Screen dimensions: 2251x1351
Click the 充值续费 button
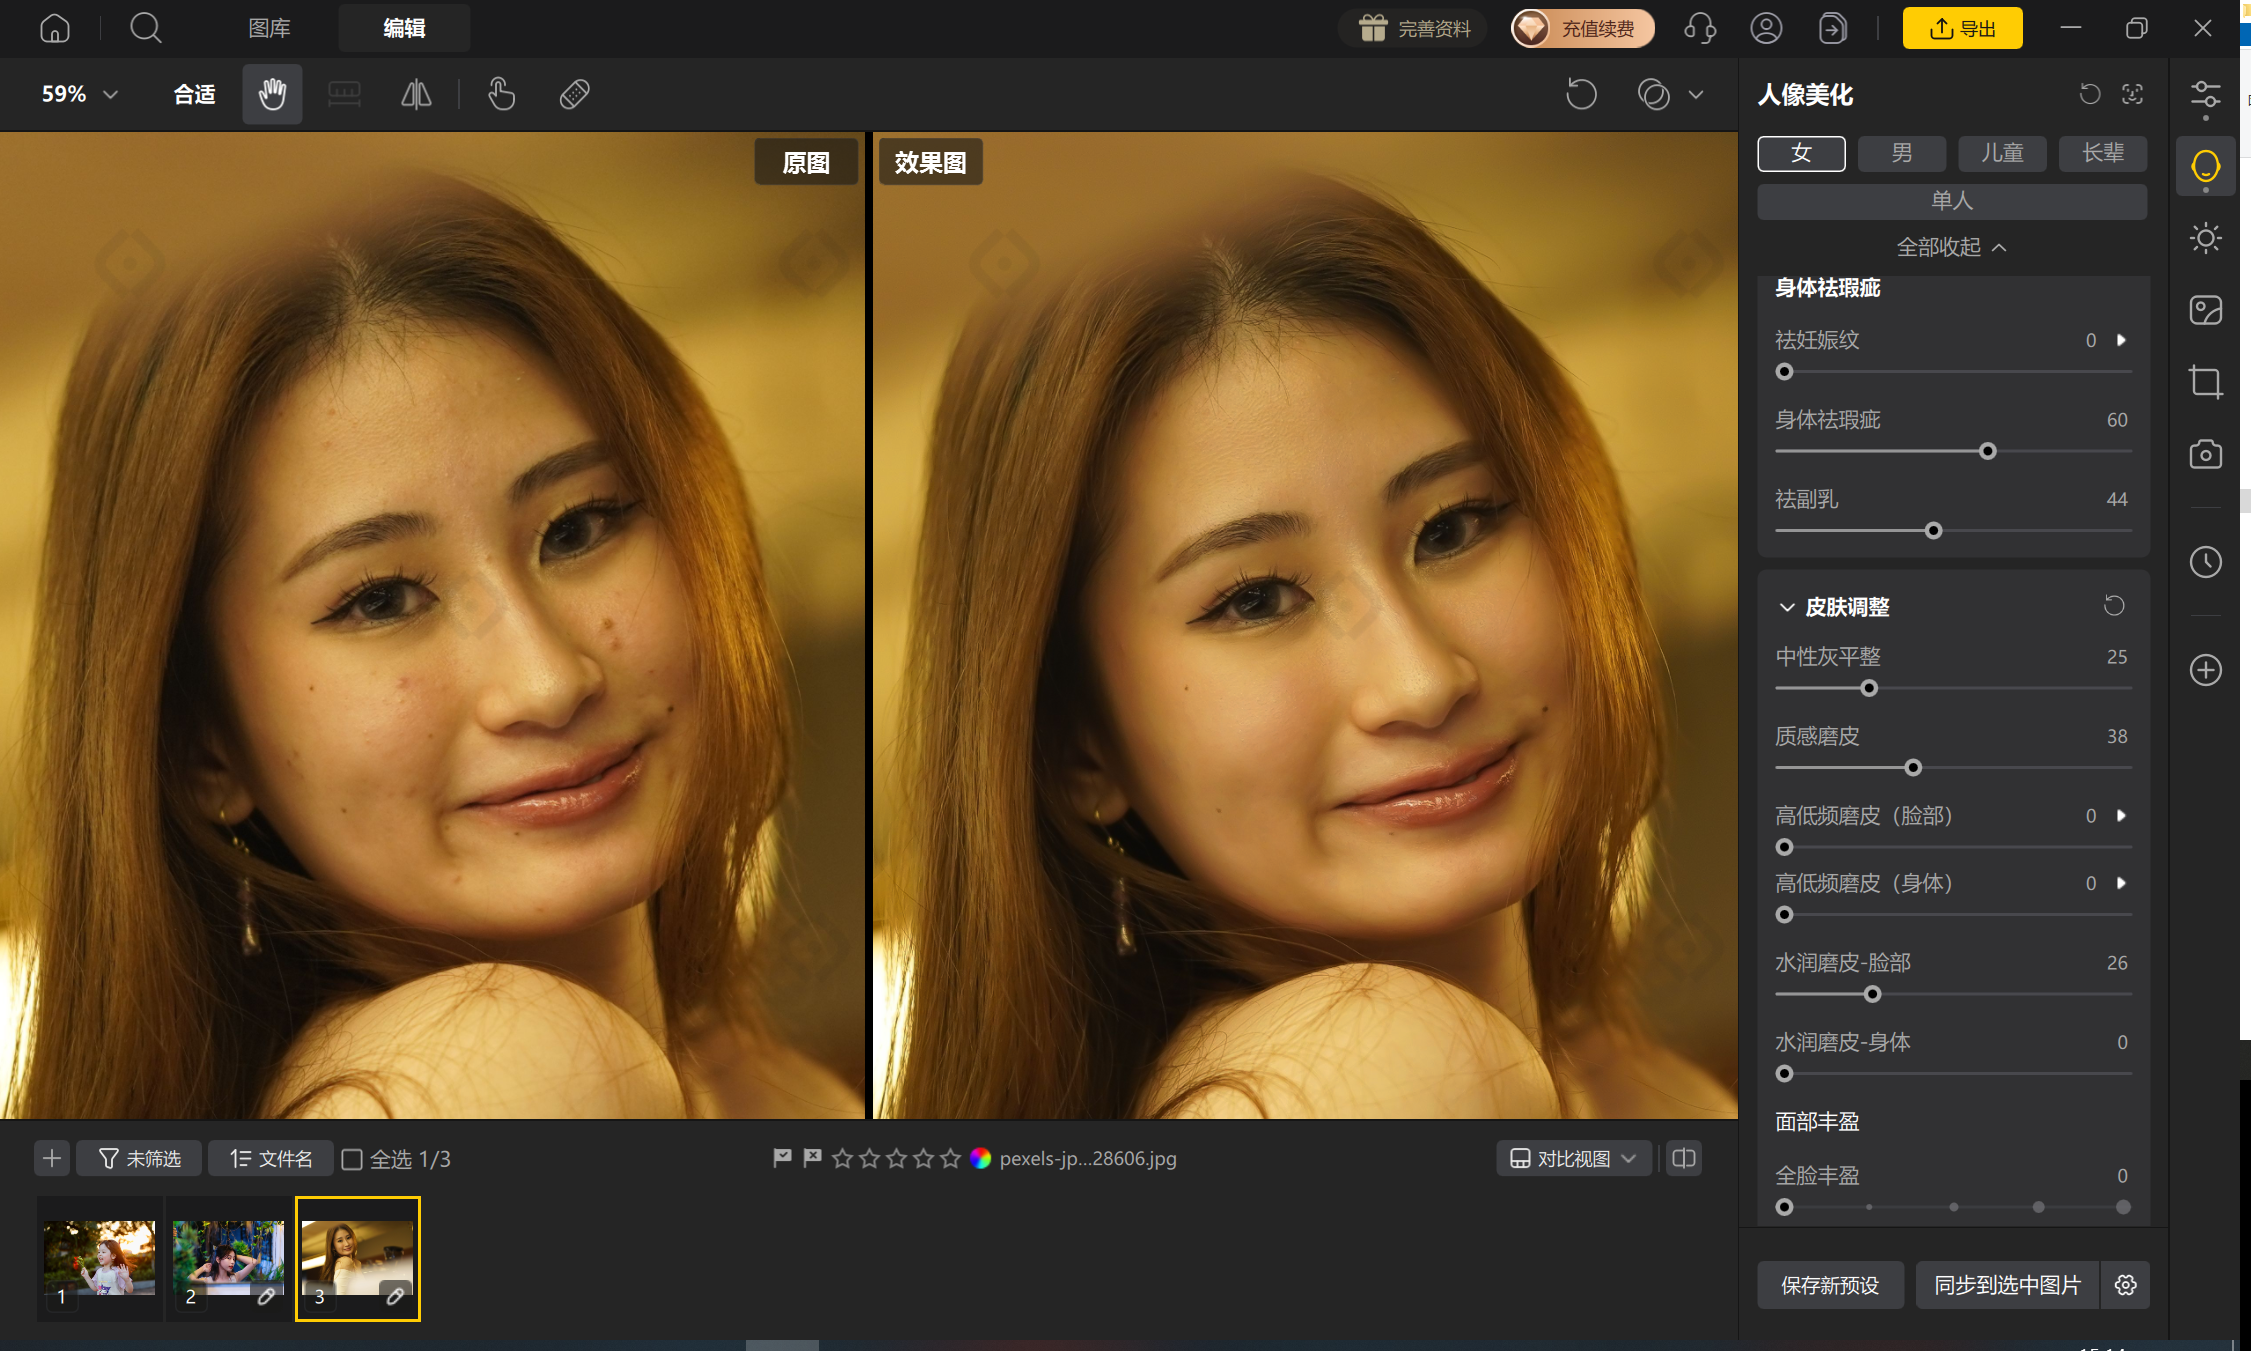[1583, 28]
